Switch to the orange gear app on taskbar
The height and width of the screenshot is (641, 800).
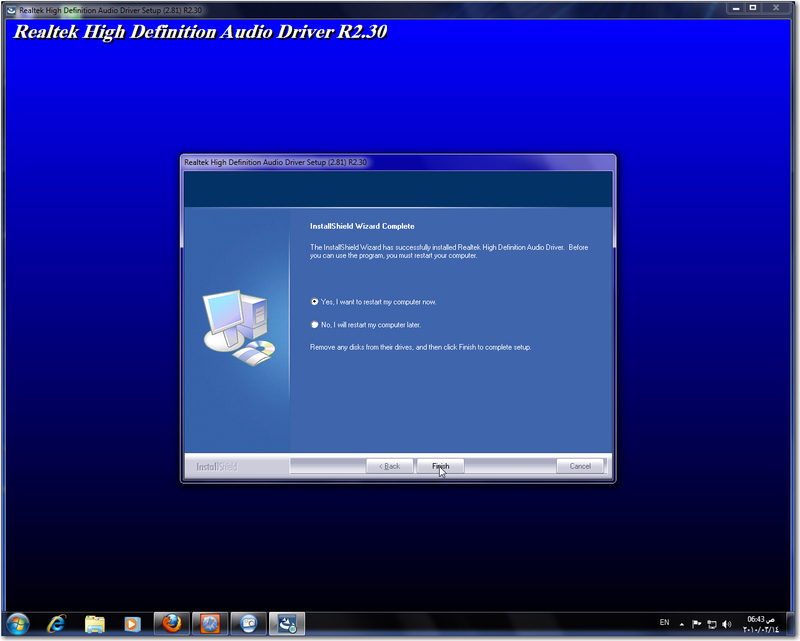pyautogui.click(x=210, y=624)
